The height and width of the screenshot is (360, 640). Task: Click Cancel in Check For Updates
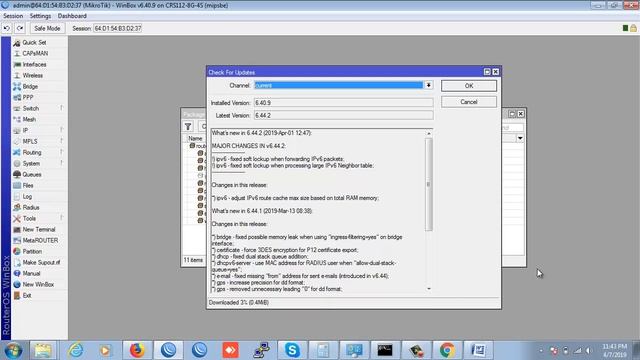click(469, 102)
